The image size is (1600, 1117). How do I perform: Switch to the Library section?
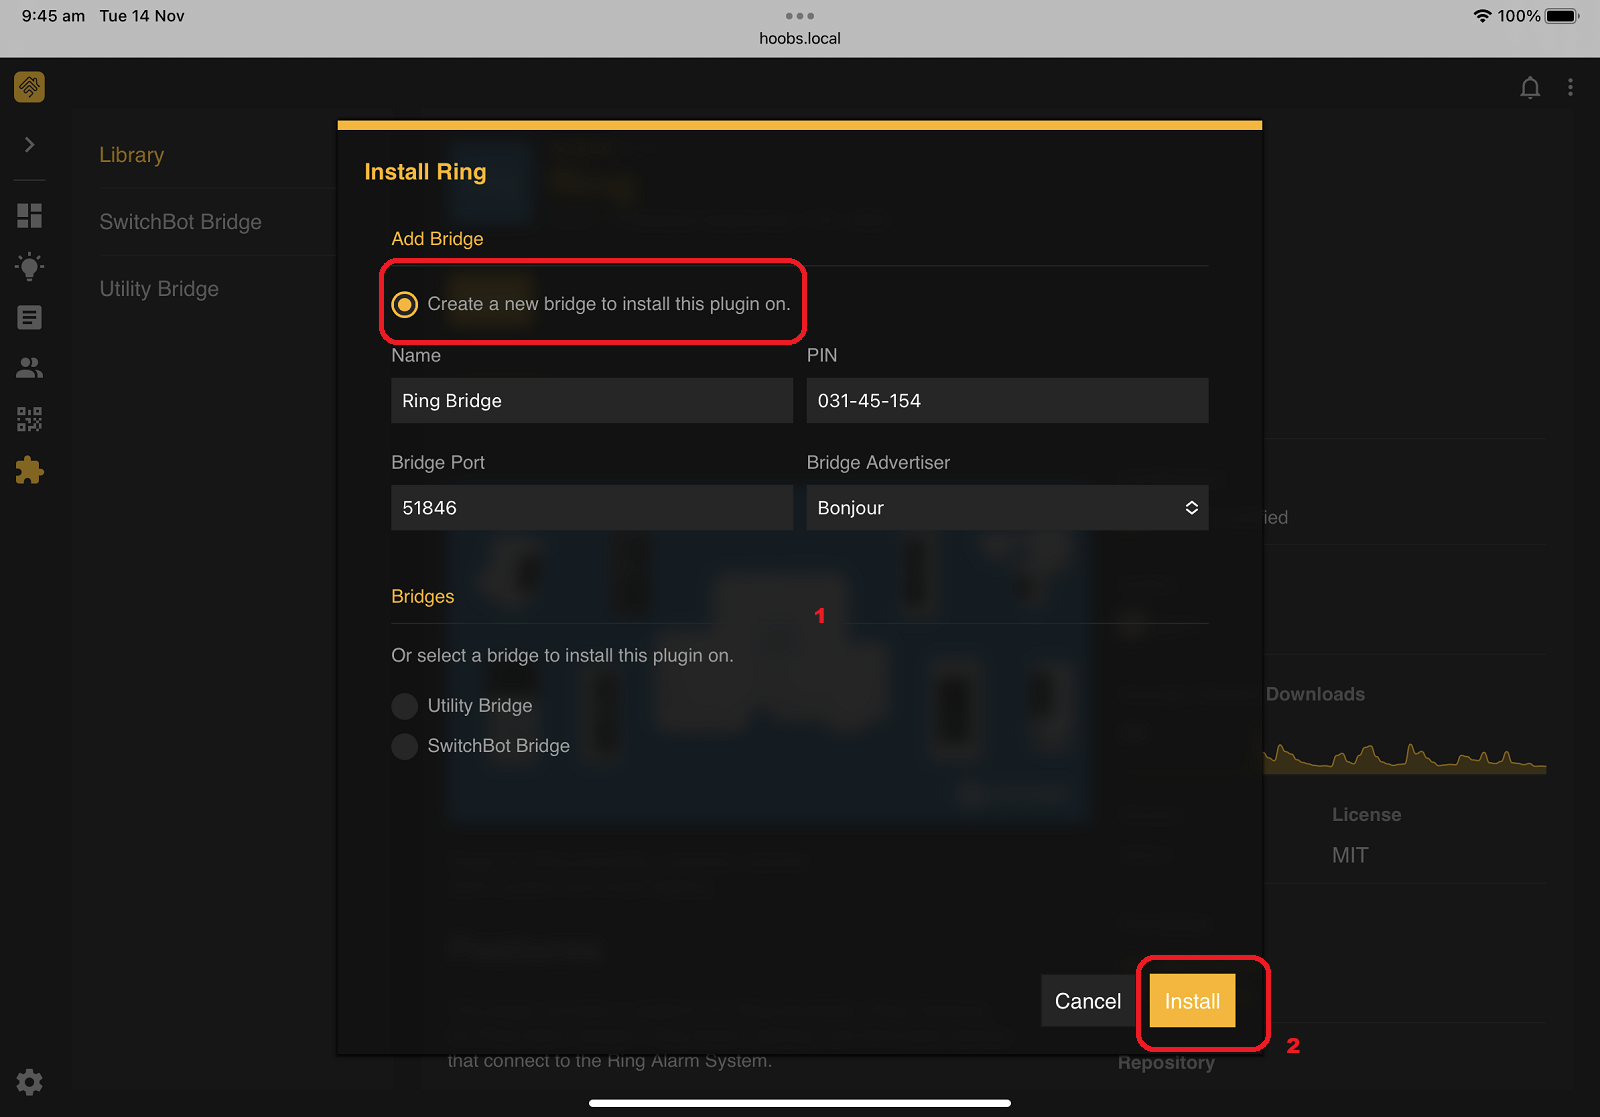tap(131, 154)
